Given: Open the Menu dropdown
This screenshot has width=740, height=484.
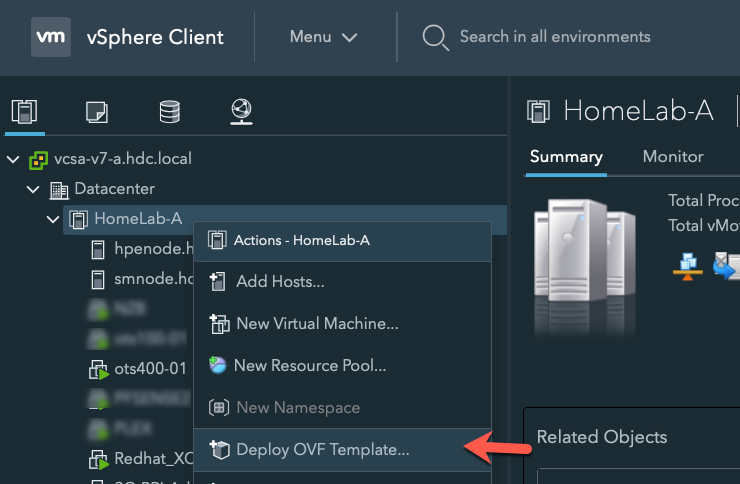Looking at the screenshot, I should tap(323, 37).
